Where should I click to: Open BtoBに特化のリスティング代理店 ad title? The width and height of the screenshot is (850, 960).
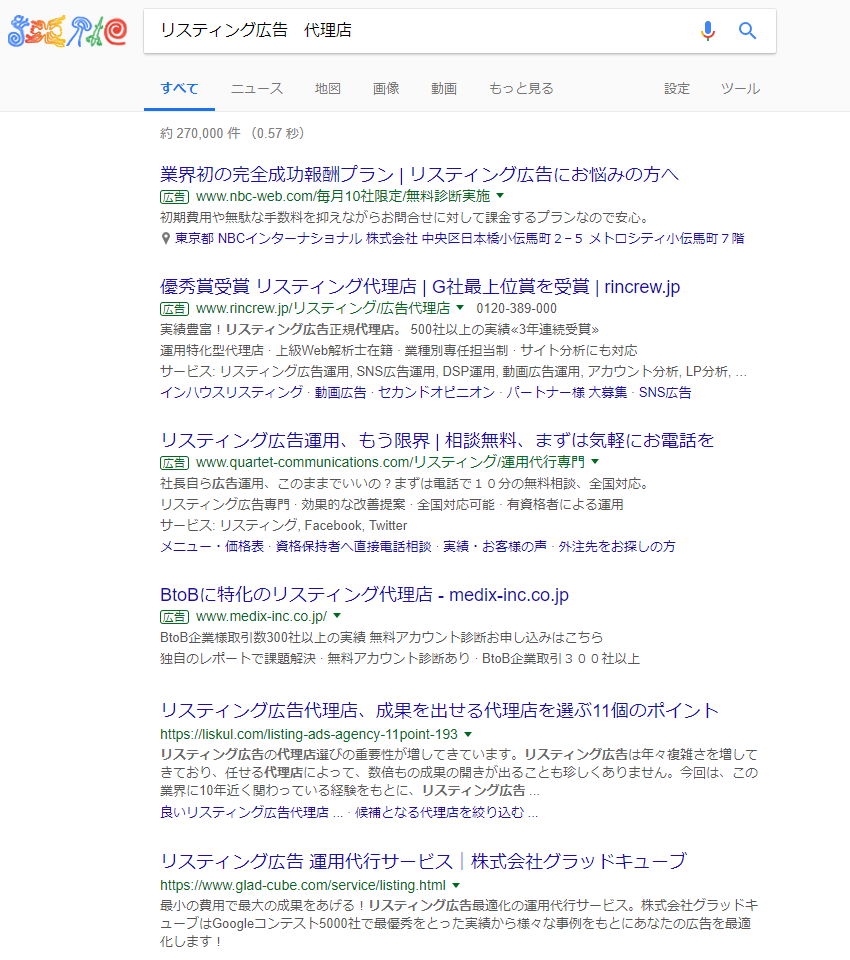(364, 594)
